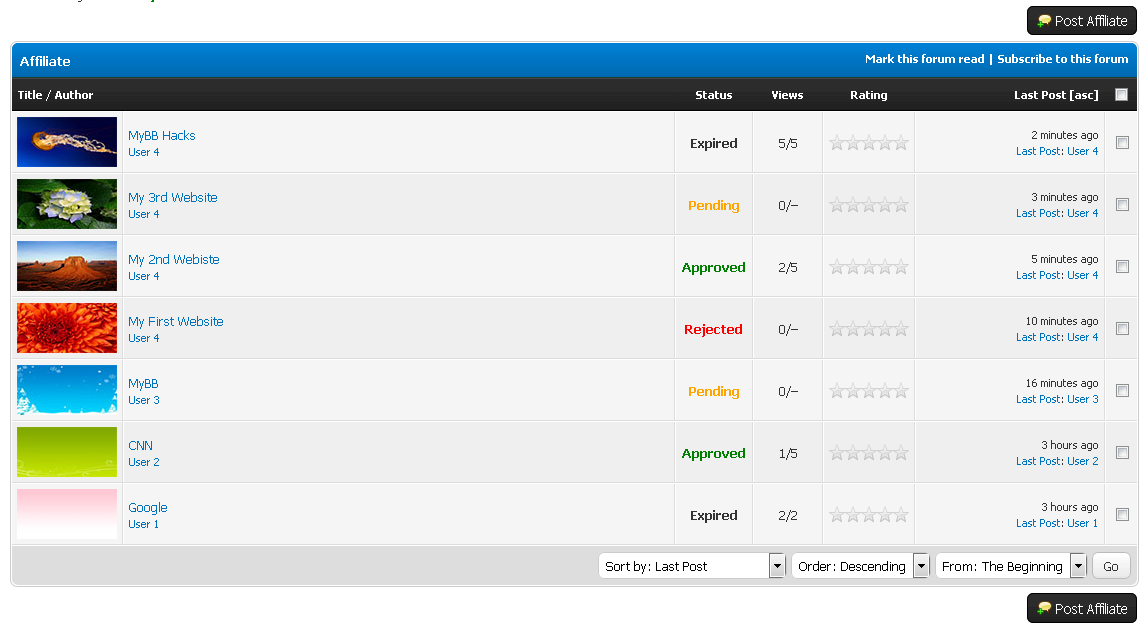Image resolution: width=1146 pixels, height=626 pixels.
Task: Select the checkbox for the Google row
Action: pos(1122,515)
